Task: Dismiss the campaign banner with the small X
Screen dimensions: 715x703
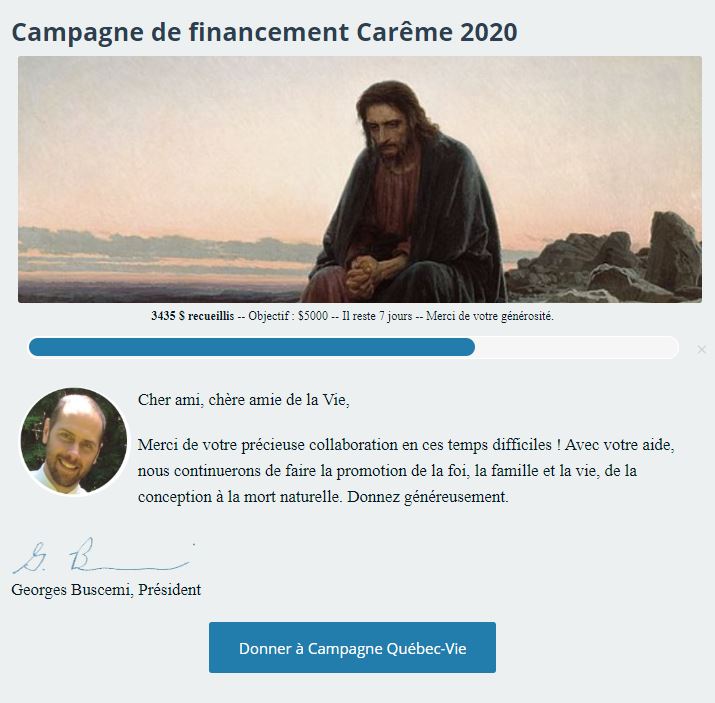Action: click(x=701, y=349)
